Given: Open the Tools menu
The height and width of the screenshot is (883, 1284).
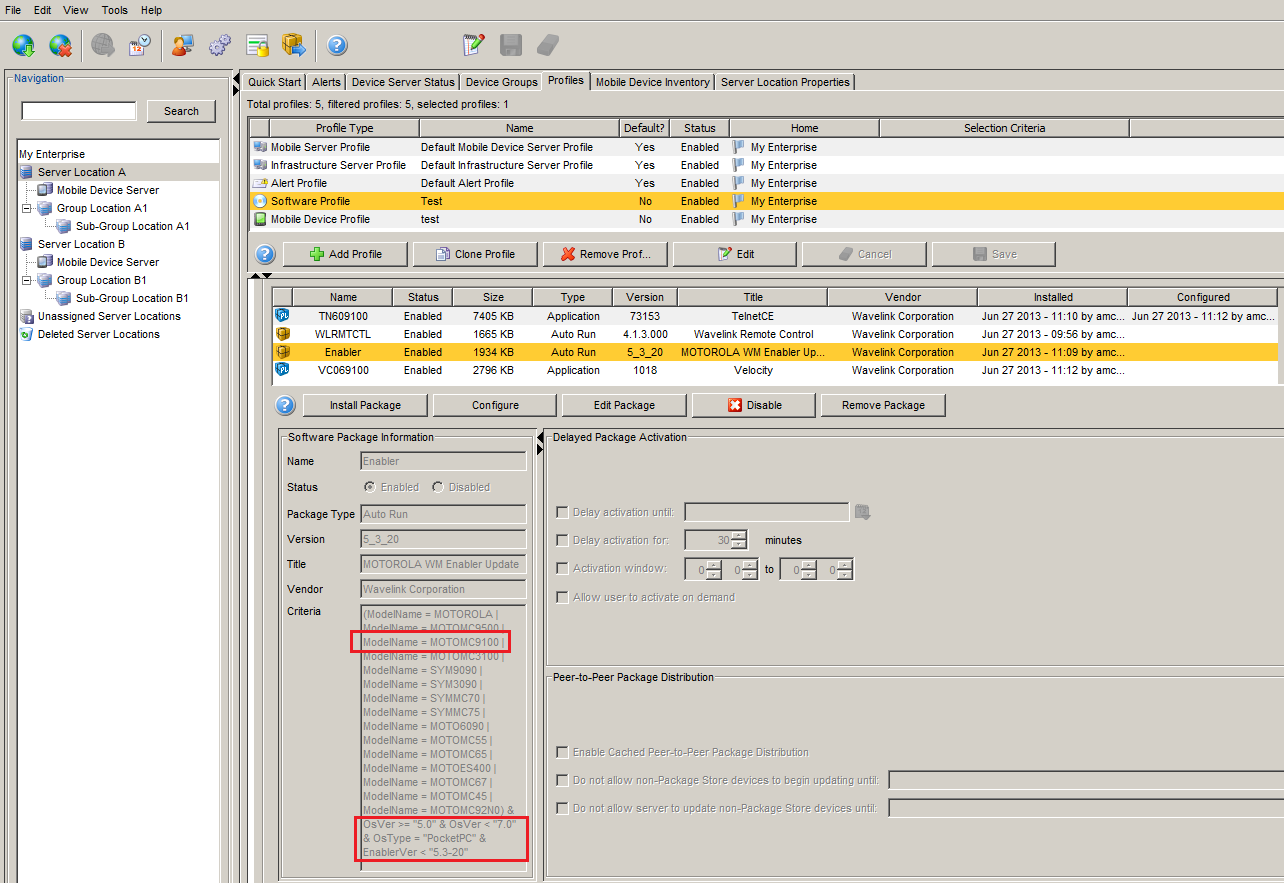Looking at the screenshot, I should pos(114,10).
